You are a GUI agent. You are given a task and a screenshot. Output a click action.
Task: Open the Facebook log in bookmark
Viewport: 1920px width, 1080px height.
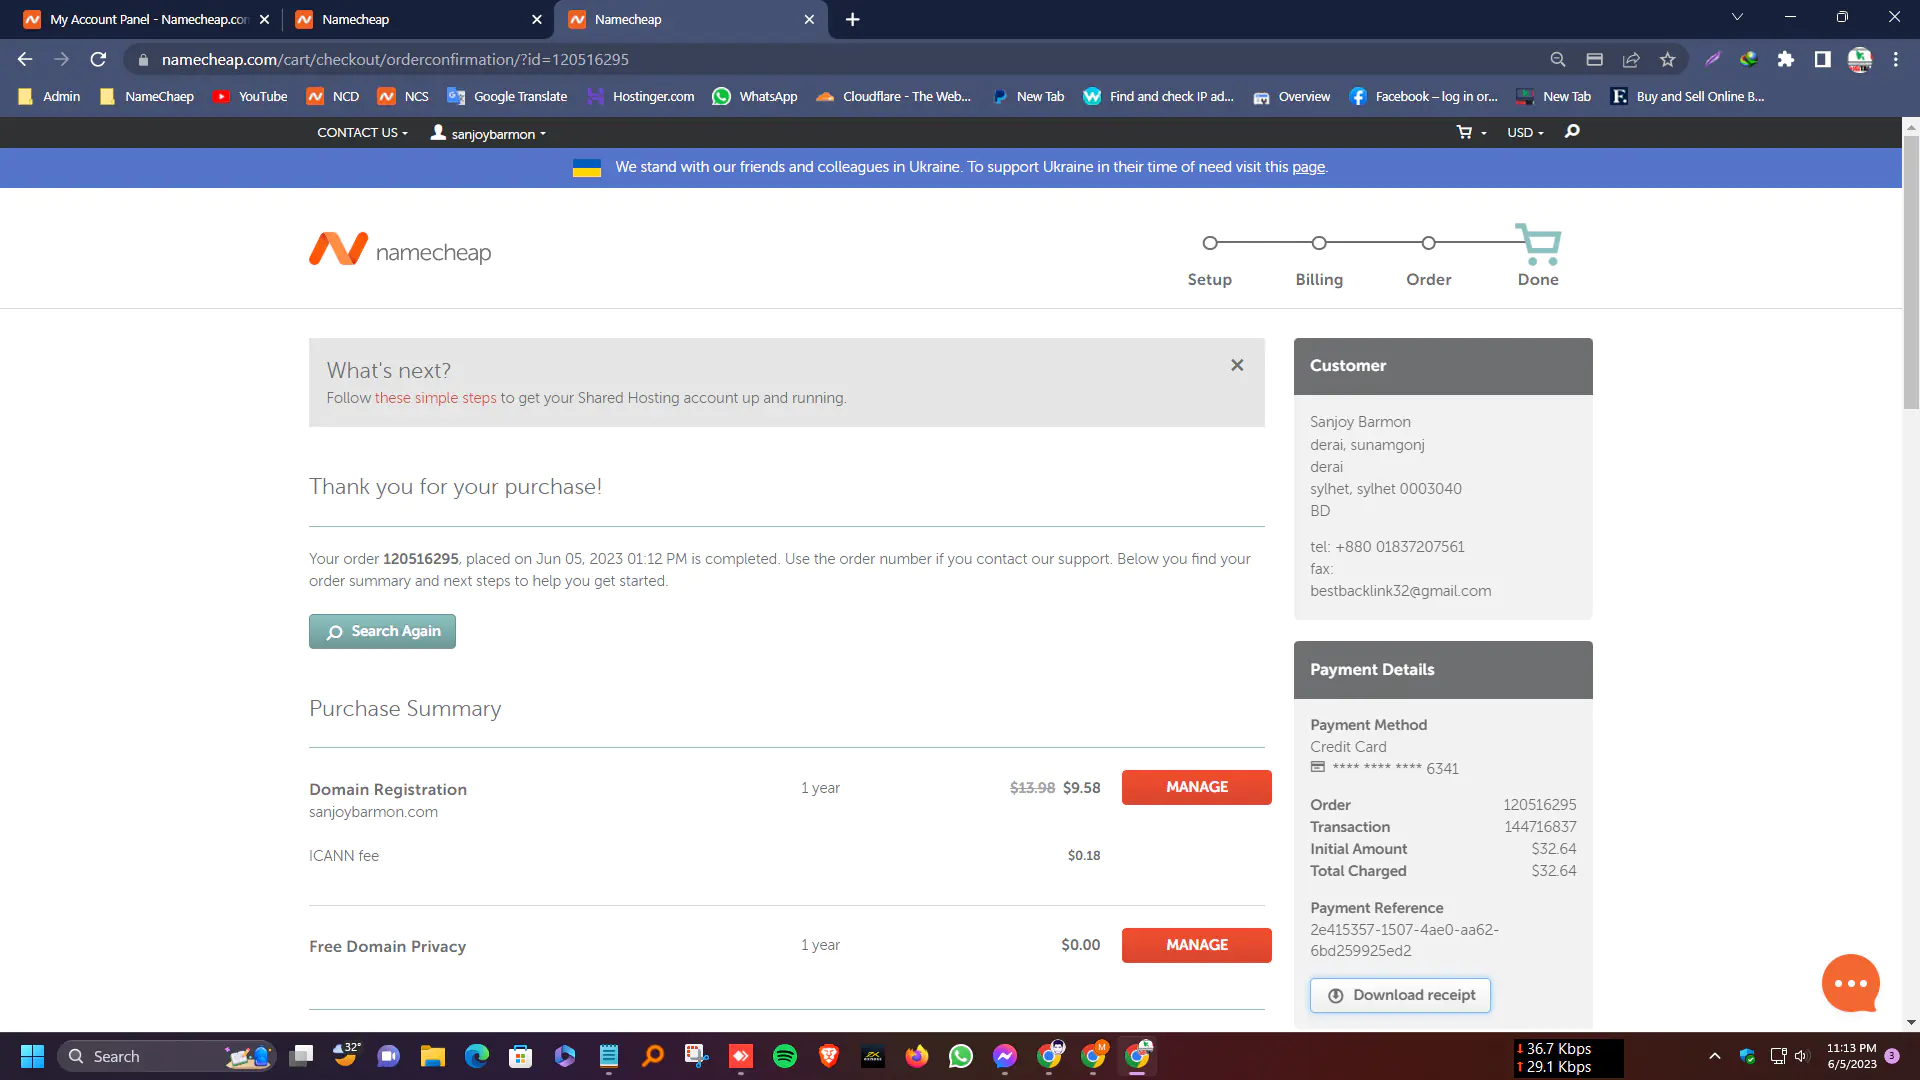click(1423, 97)
